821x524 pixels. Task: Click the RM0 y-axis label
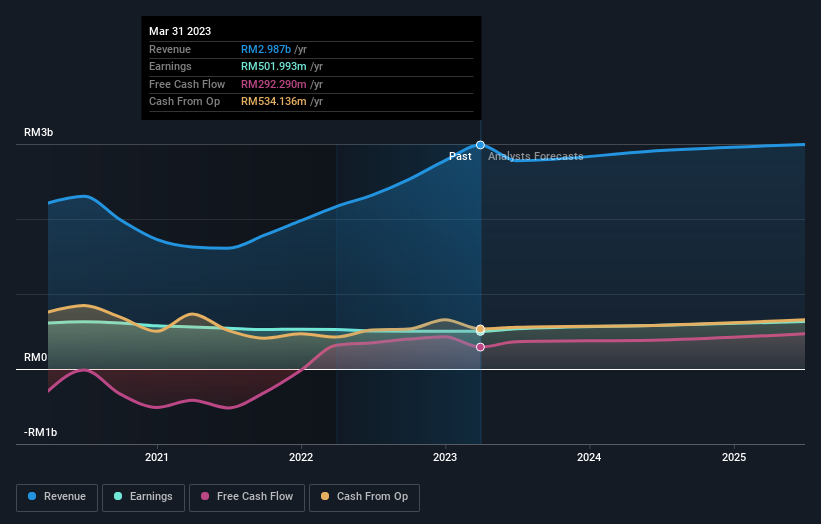click(x=35, y=358)
